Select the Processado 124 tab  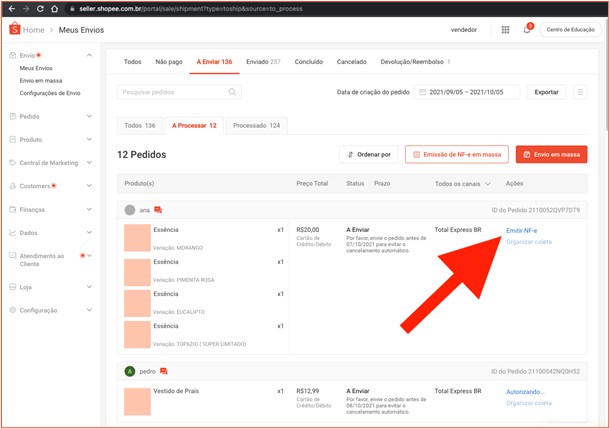pos(256,126)
